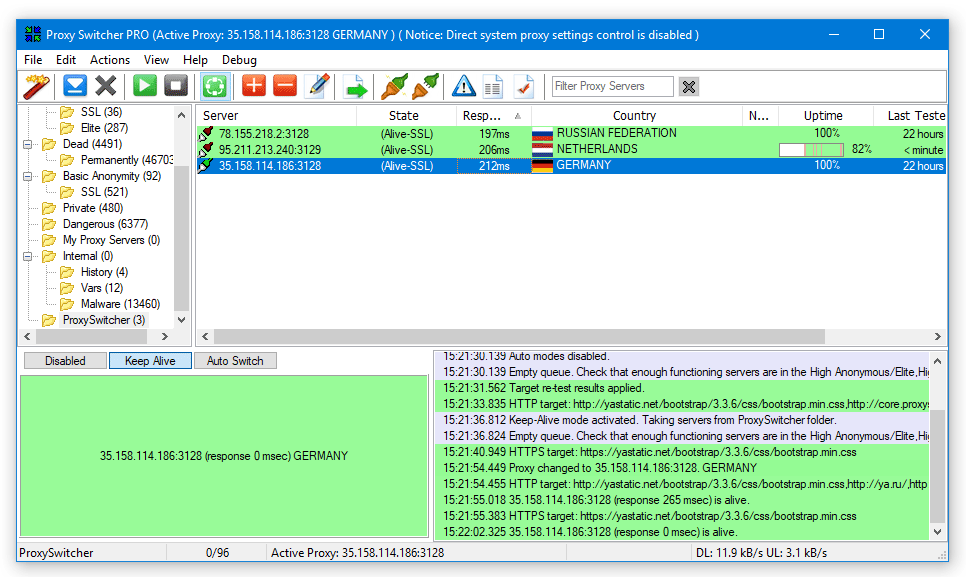Click the server list horizontal scrollbar
Screen dimensions: 966x577
[519, 336]
